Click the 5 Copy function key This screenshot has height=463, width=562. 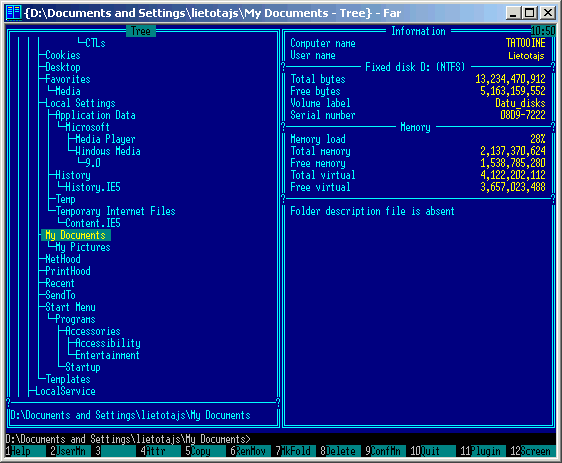point(206,451)
